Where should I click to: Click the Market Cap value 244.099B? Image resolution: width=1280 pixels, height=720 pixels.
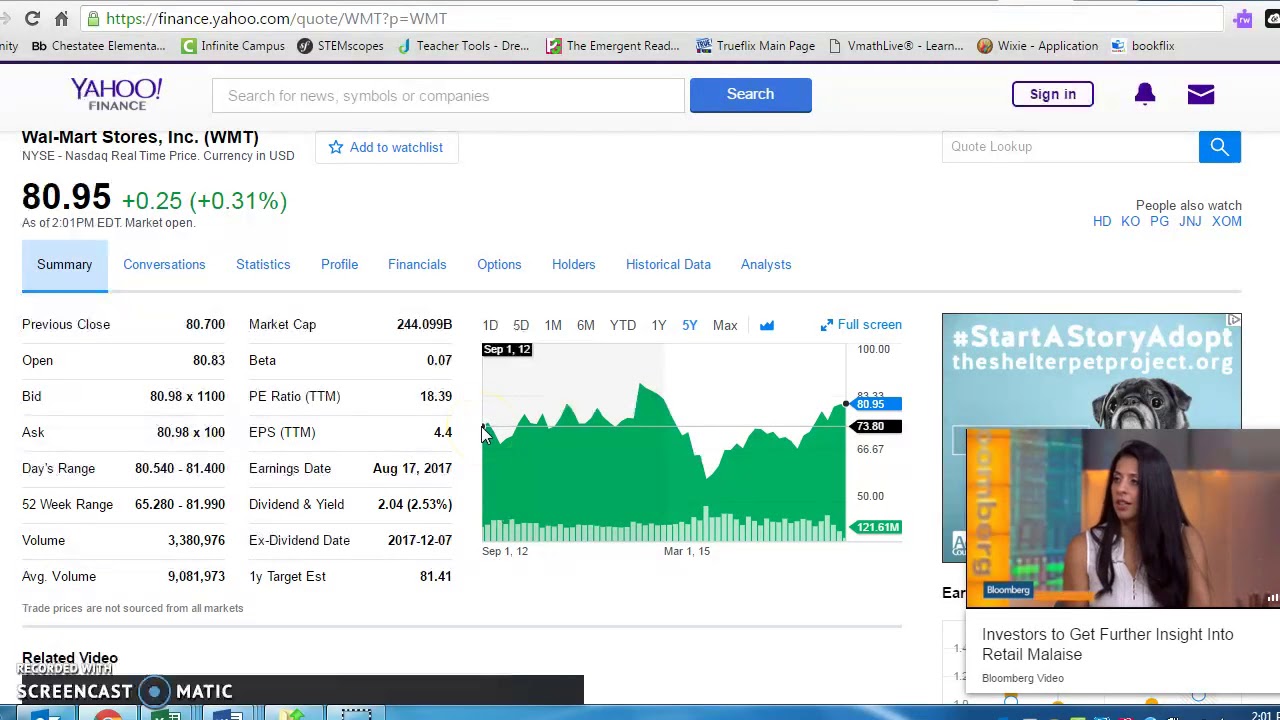click(x=424, y=324)
